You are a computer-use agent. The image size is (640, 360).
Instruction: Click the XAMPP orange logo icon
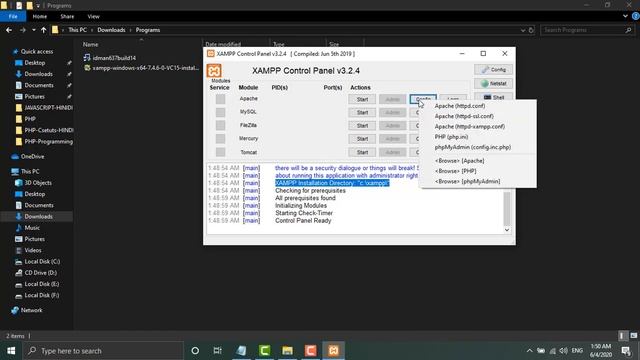214,71
